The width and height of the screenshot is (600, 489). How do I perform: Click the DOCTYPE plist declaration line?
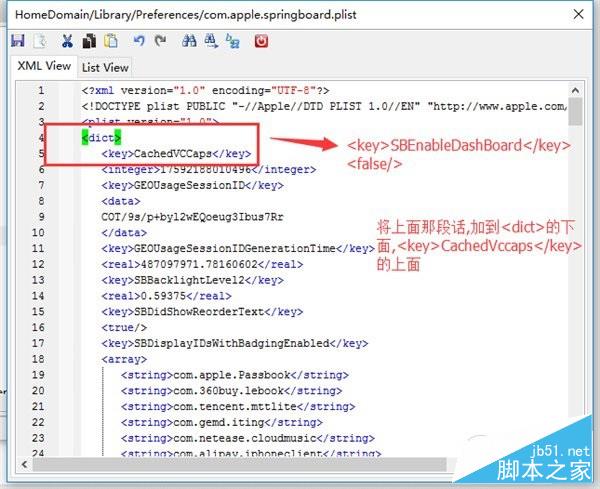[324, 106]
